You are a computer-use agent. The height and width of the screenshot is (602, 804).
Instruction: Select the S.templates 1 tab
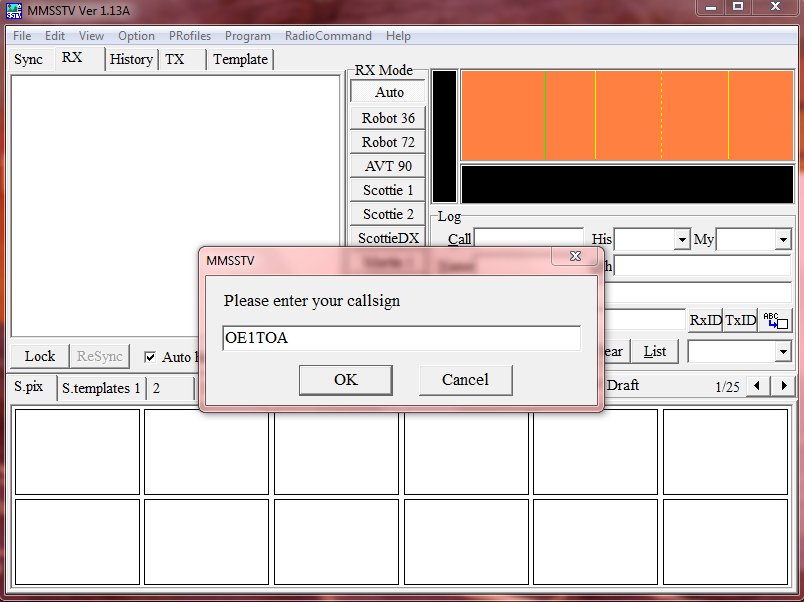tap(101, 388)
